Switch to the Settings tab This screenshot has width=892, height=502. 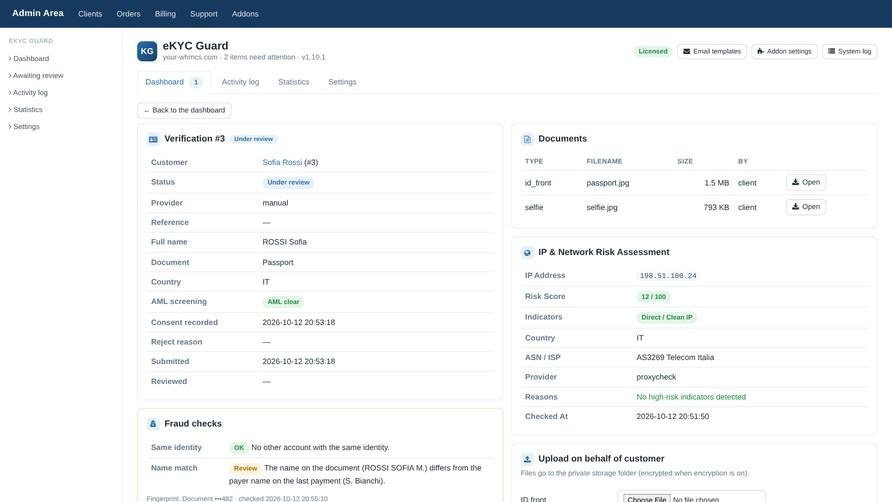tap(342, 82)
